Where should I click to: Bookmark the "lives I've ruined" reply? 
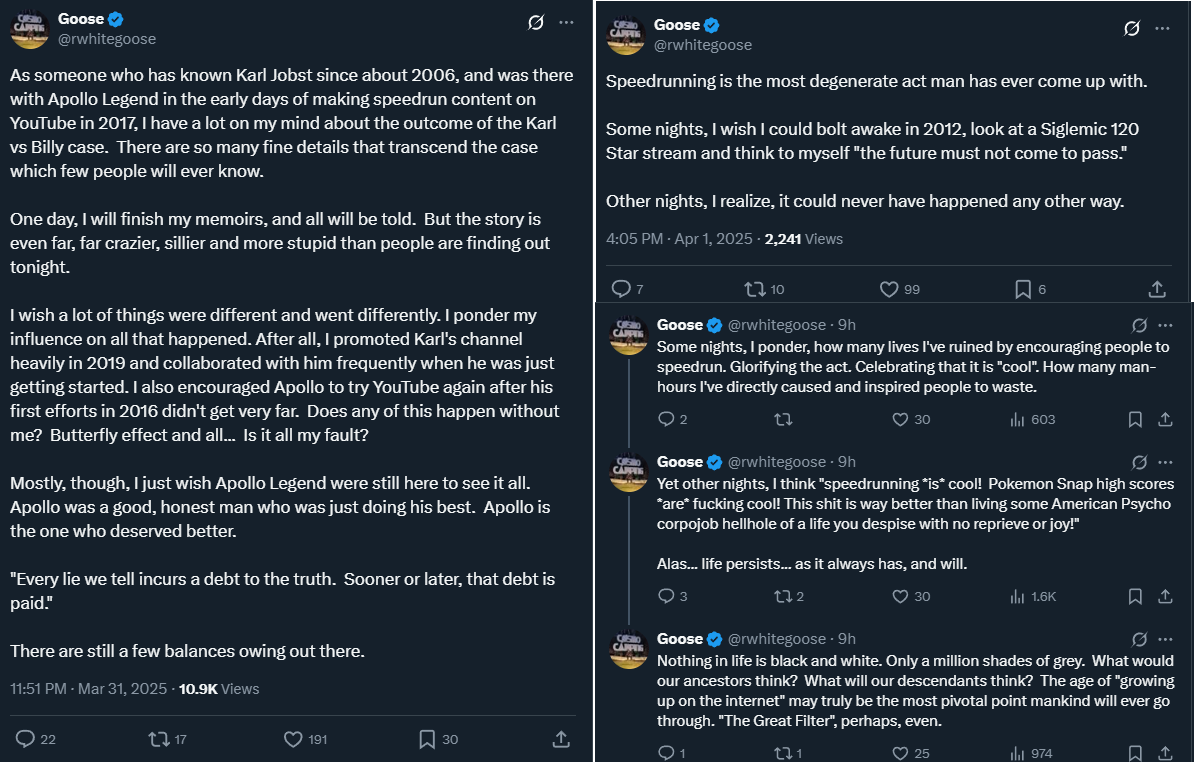pyautogui.click(x=1135, y=419)
